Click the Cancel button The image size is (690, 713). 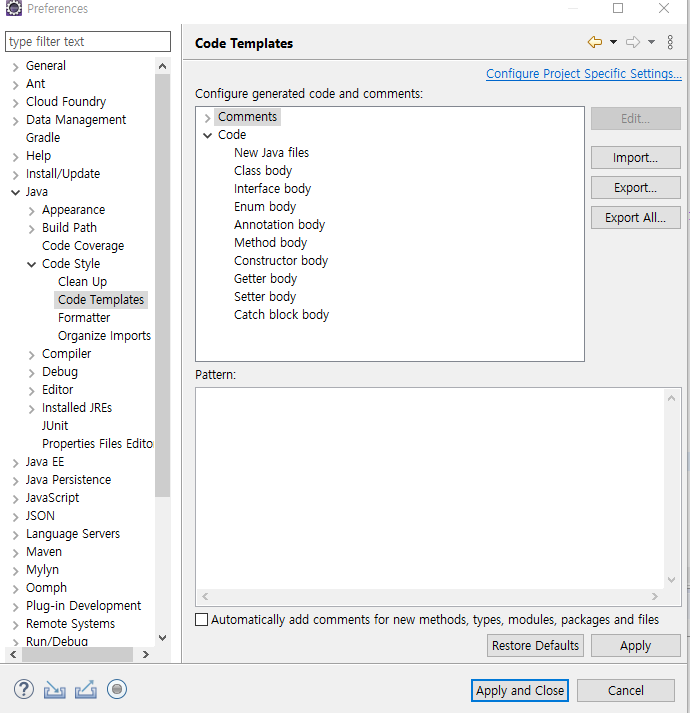(x=625, y=690)
